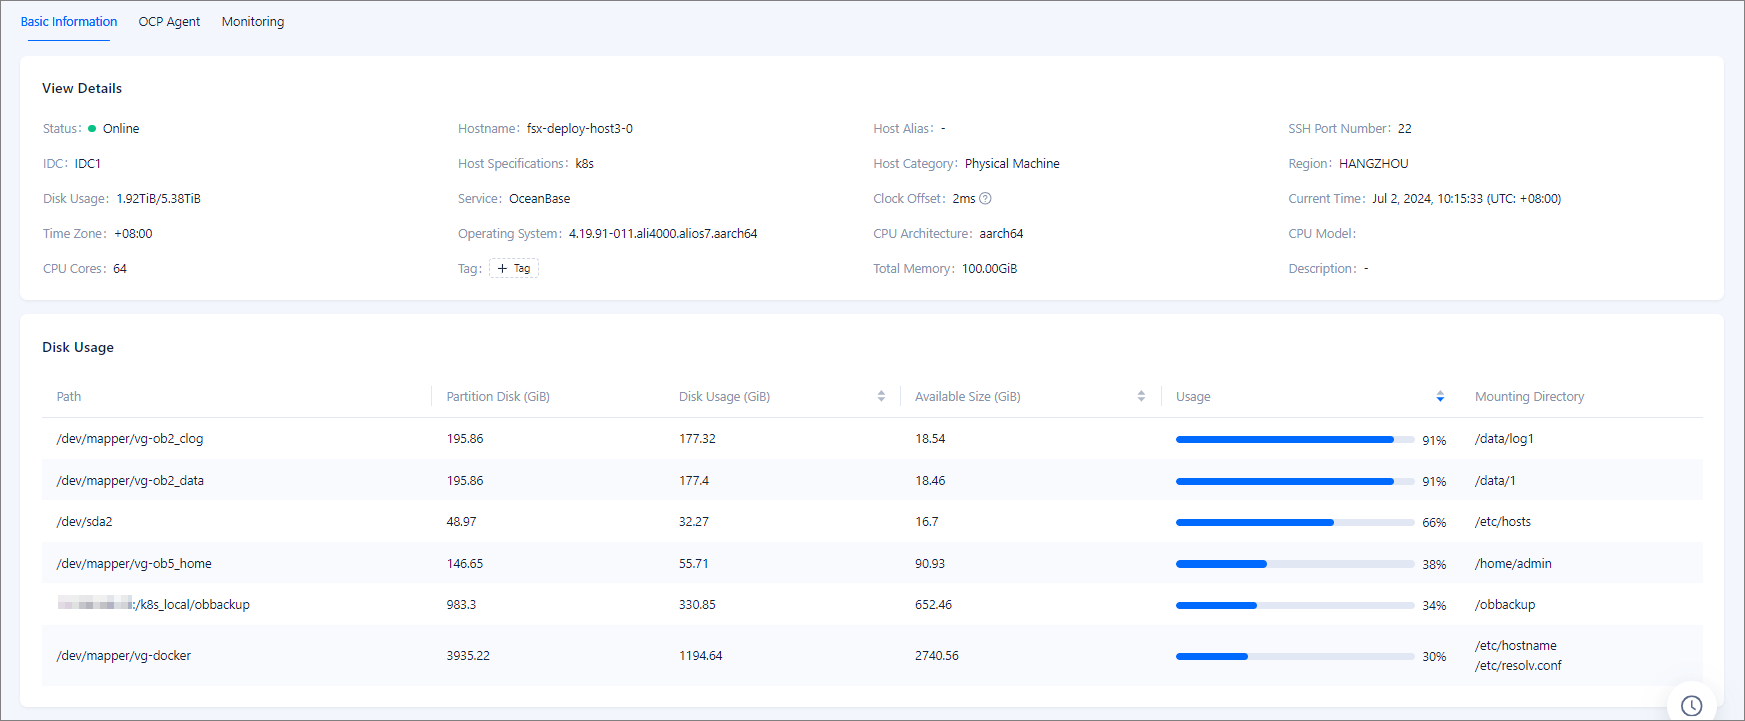Click the Partition Disk (GiB) column header
The width and height of the screenshot is (1745, 721).
tap(498, 397)
